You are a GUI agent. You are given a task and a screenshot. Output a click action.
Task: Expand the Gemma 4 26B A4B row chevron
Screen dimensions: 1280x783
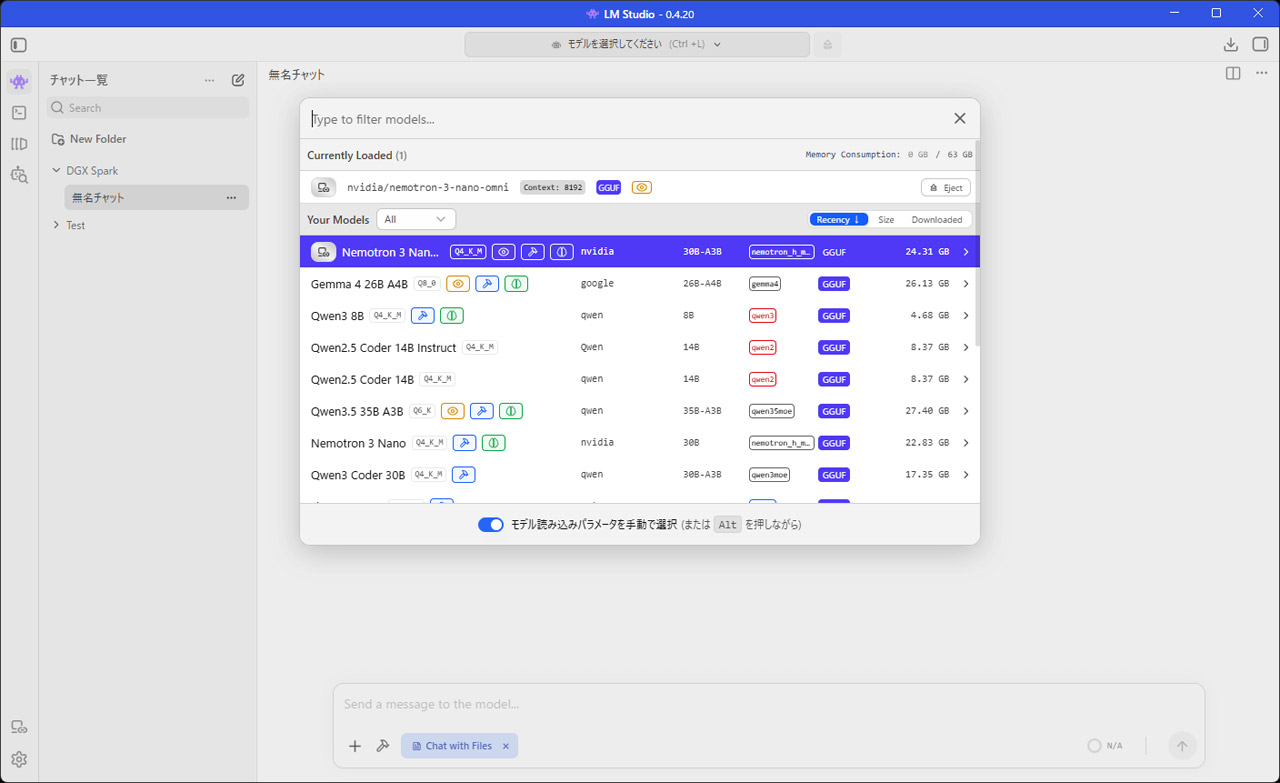(x=966, y=284)
